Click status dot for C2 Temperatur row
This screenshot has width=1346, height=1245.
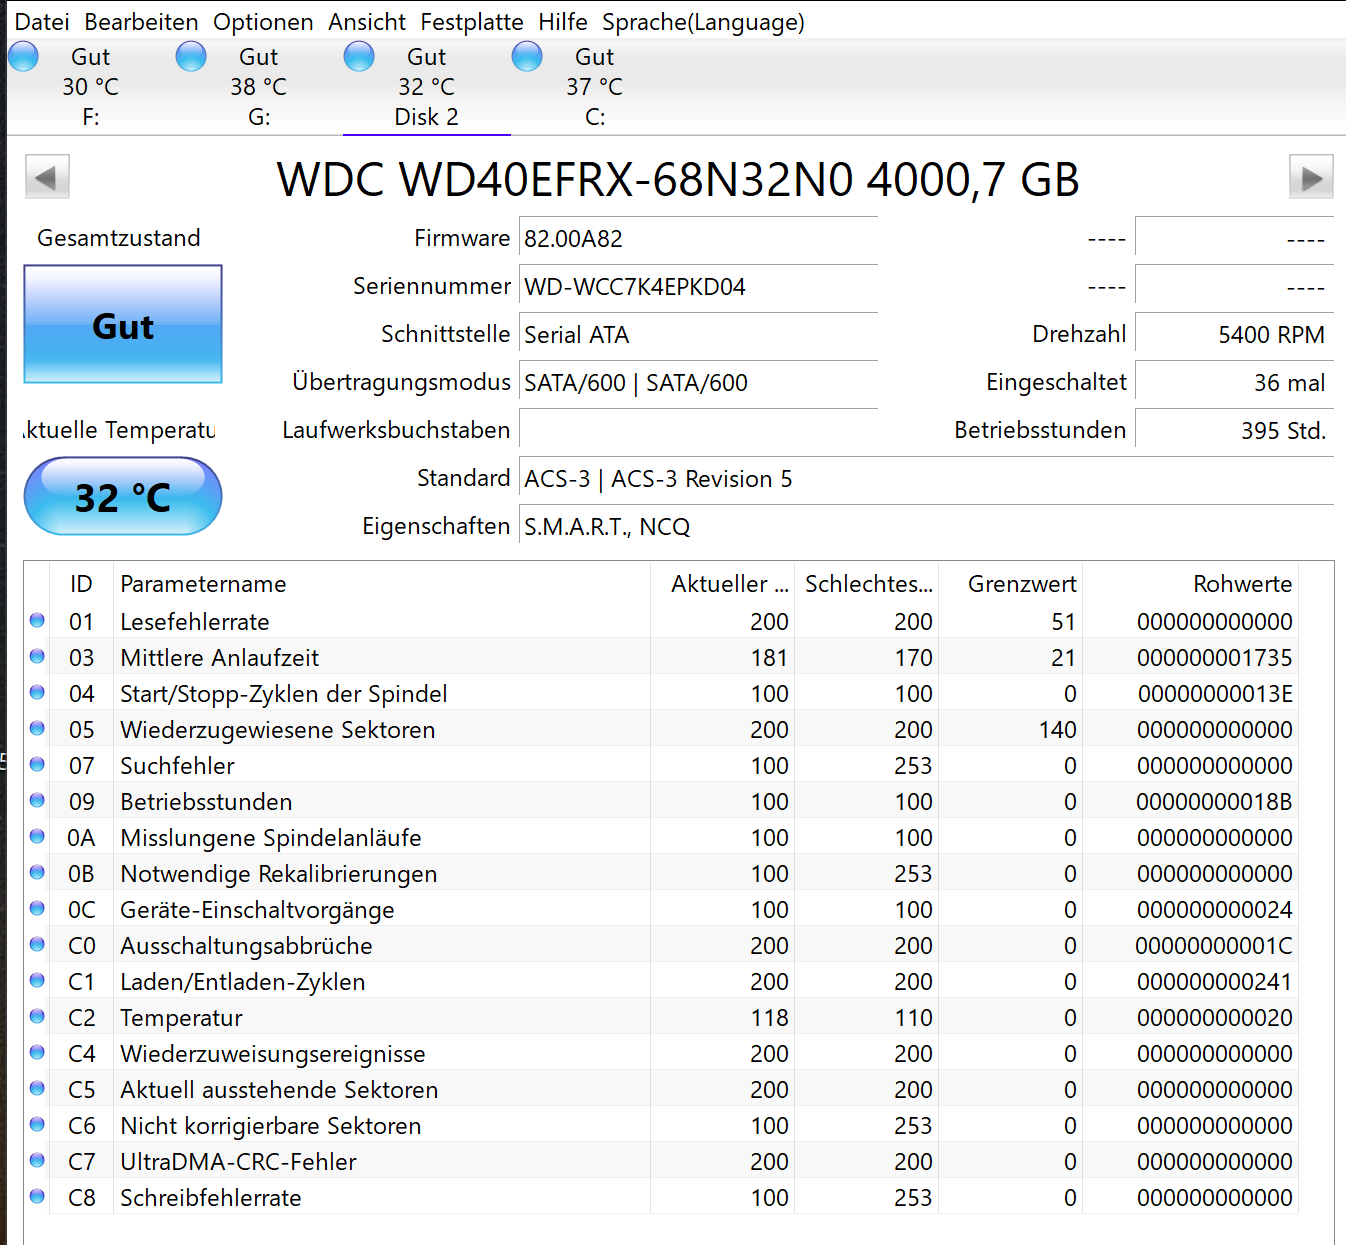(x=37, y=1016)
